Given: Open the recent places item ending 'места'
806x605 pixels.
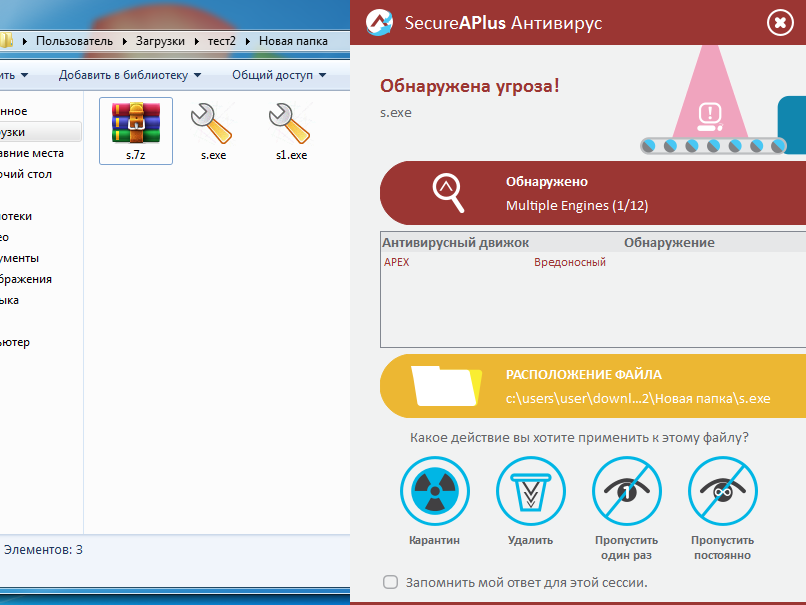Looking at the screenshot, I should (x=32, y=153).
